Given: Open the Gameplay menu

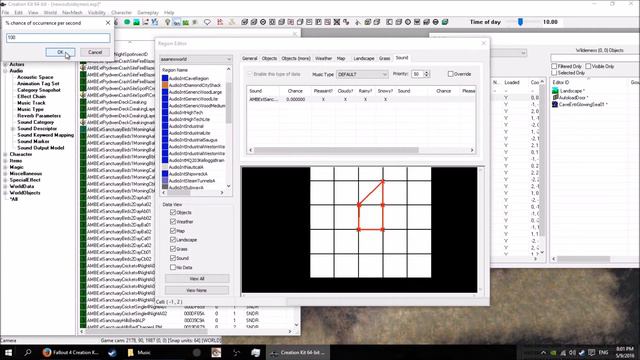Looking at the screenshot, I should point(148,13).
